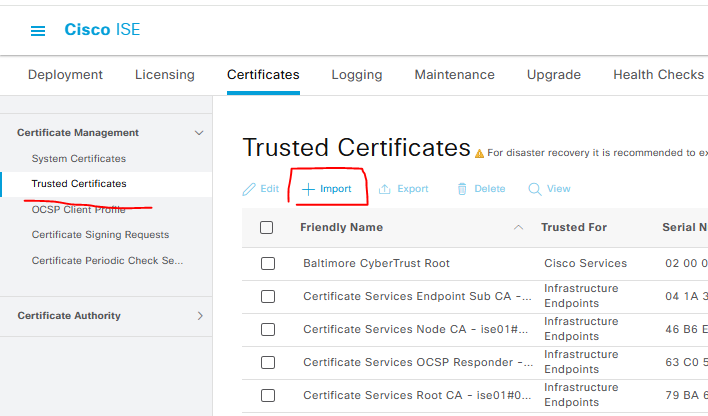This screenshot has height=416, width=708.
Task: Check Certificate Services OCSP Responder row
Action: [x=268, y=362]
